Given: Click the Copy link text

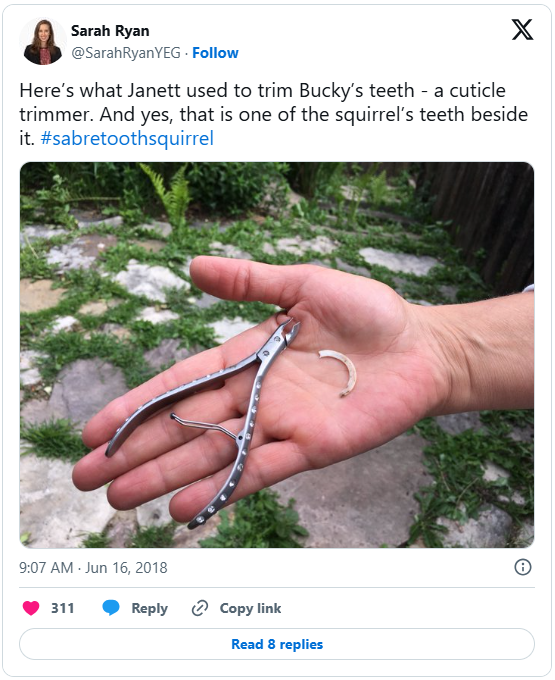Looking at the screenshot, I should click(x=250, y=608).
